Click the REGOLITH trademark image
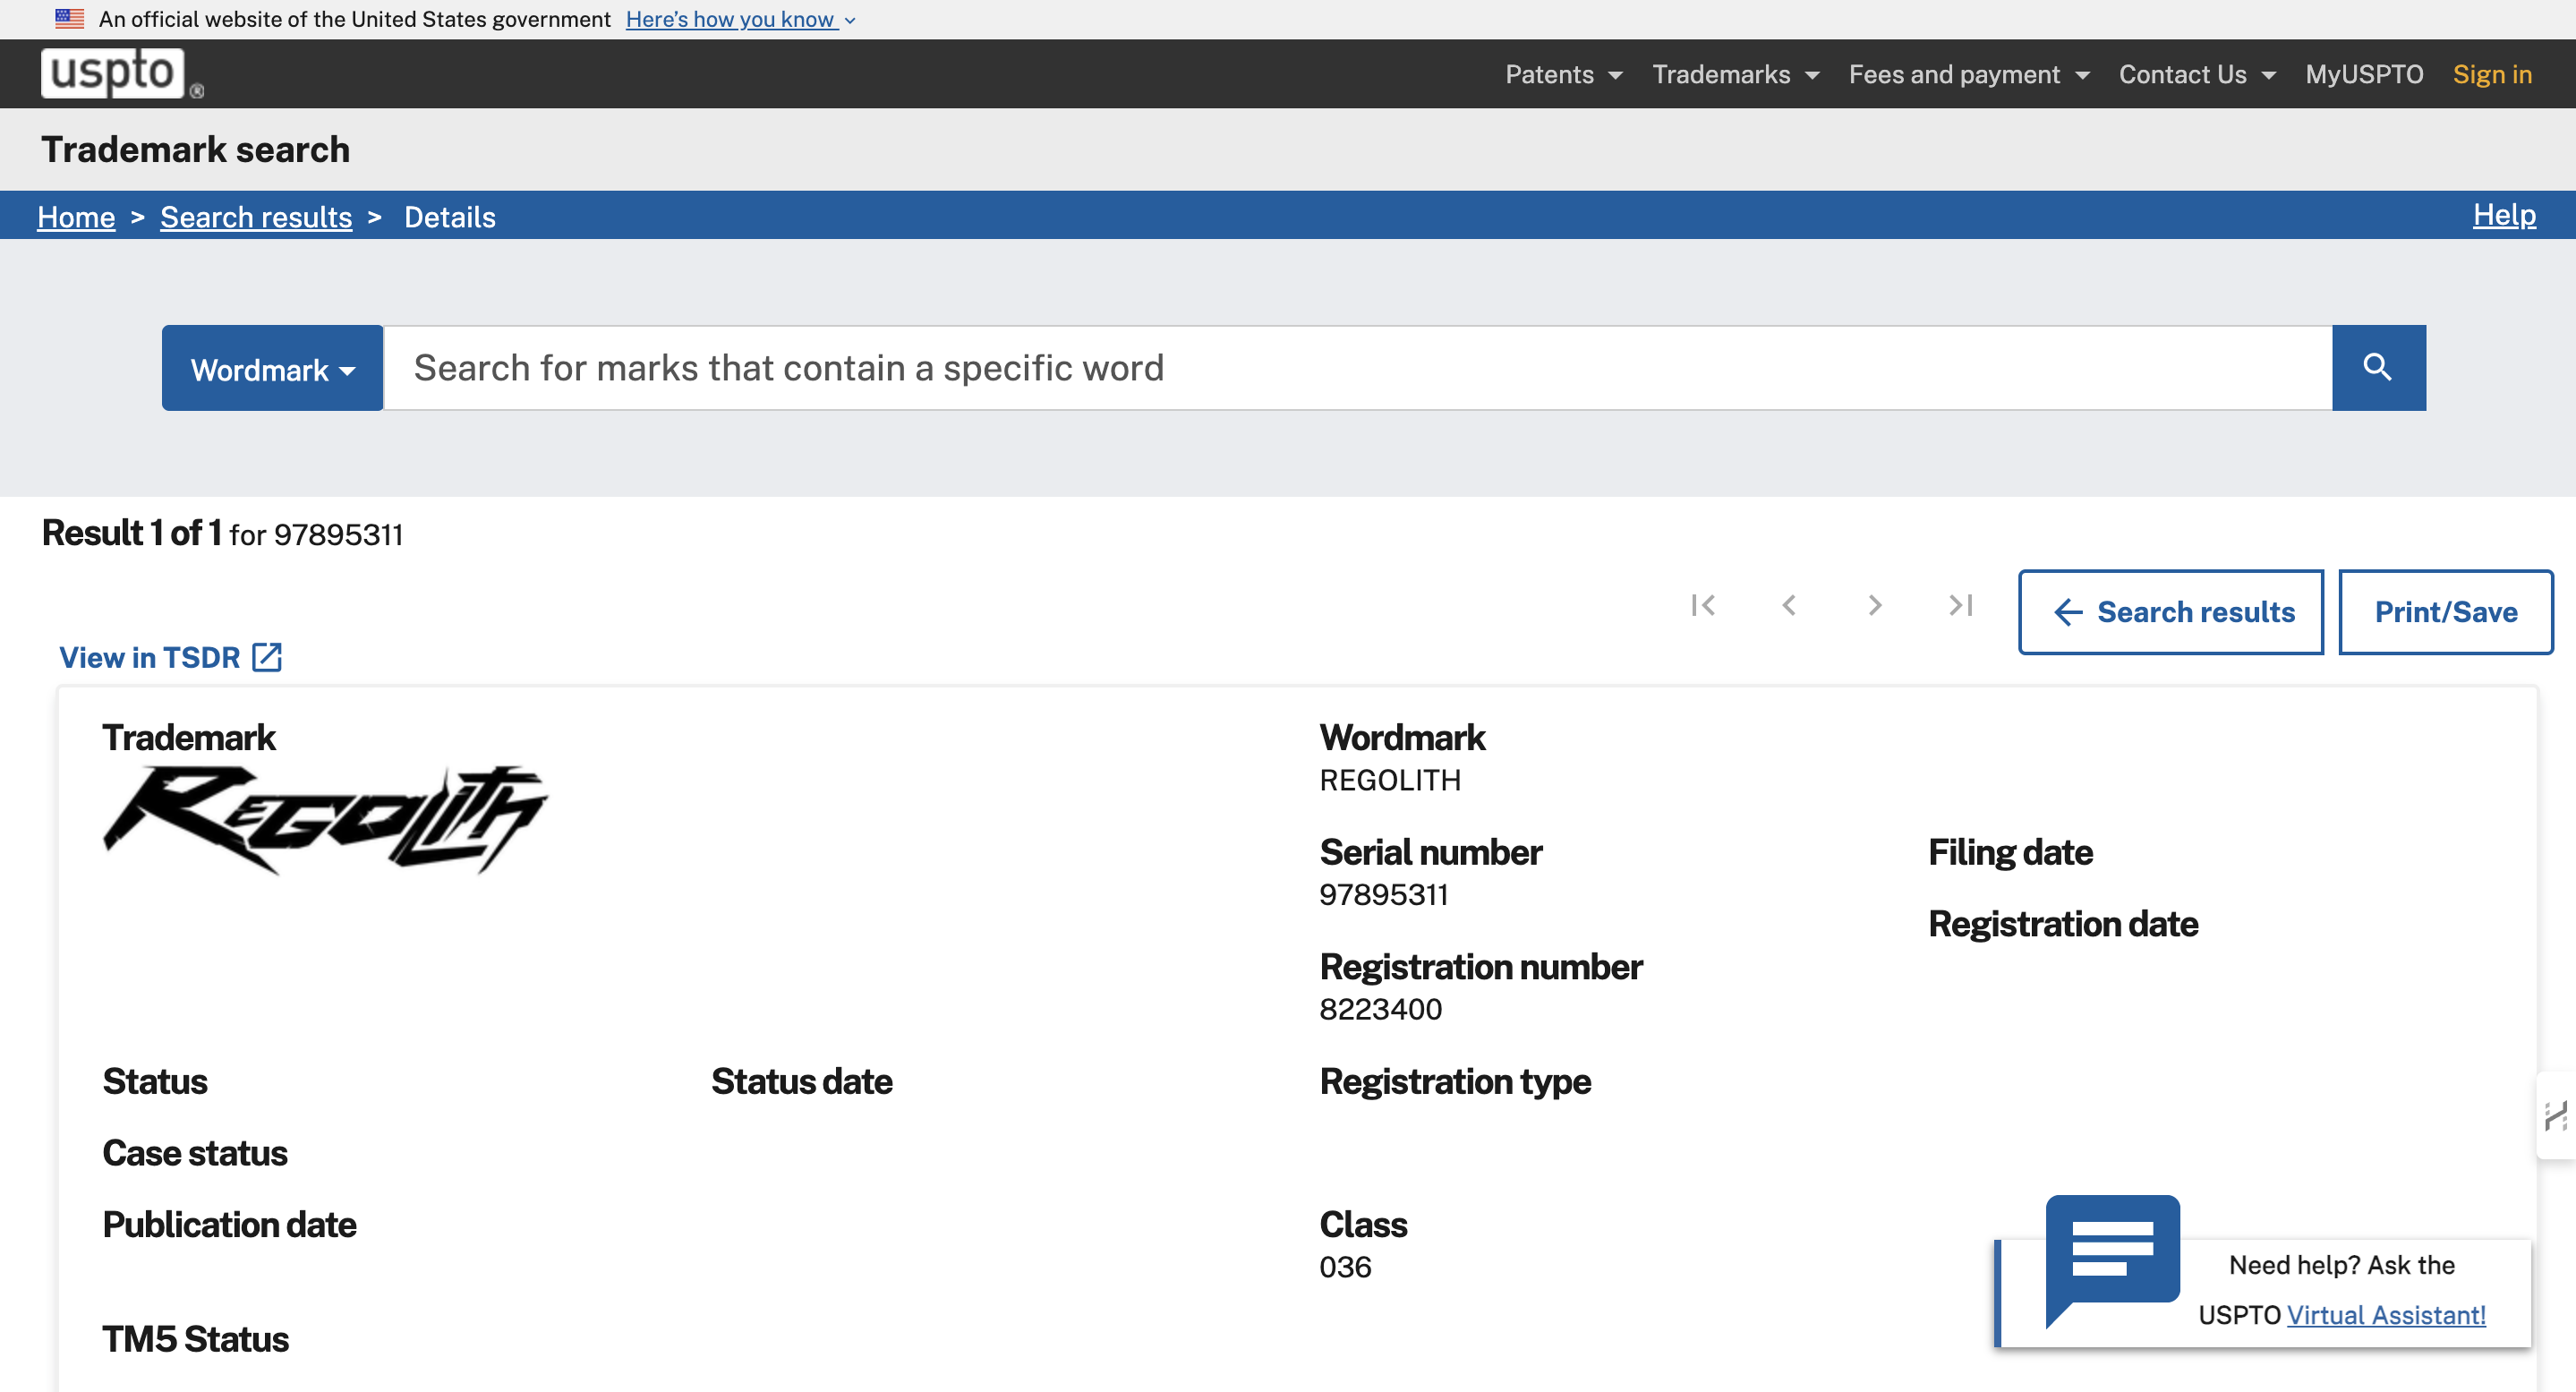Screen dimensions: 2576x1392 [326, 820]
